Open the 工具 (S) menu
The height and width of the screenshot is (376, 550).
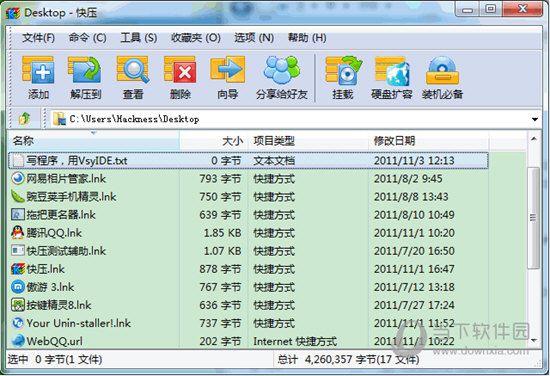click(x=139, y=38)
